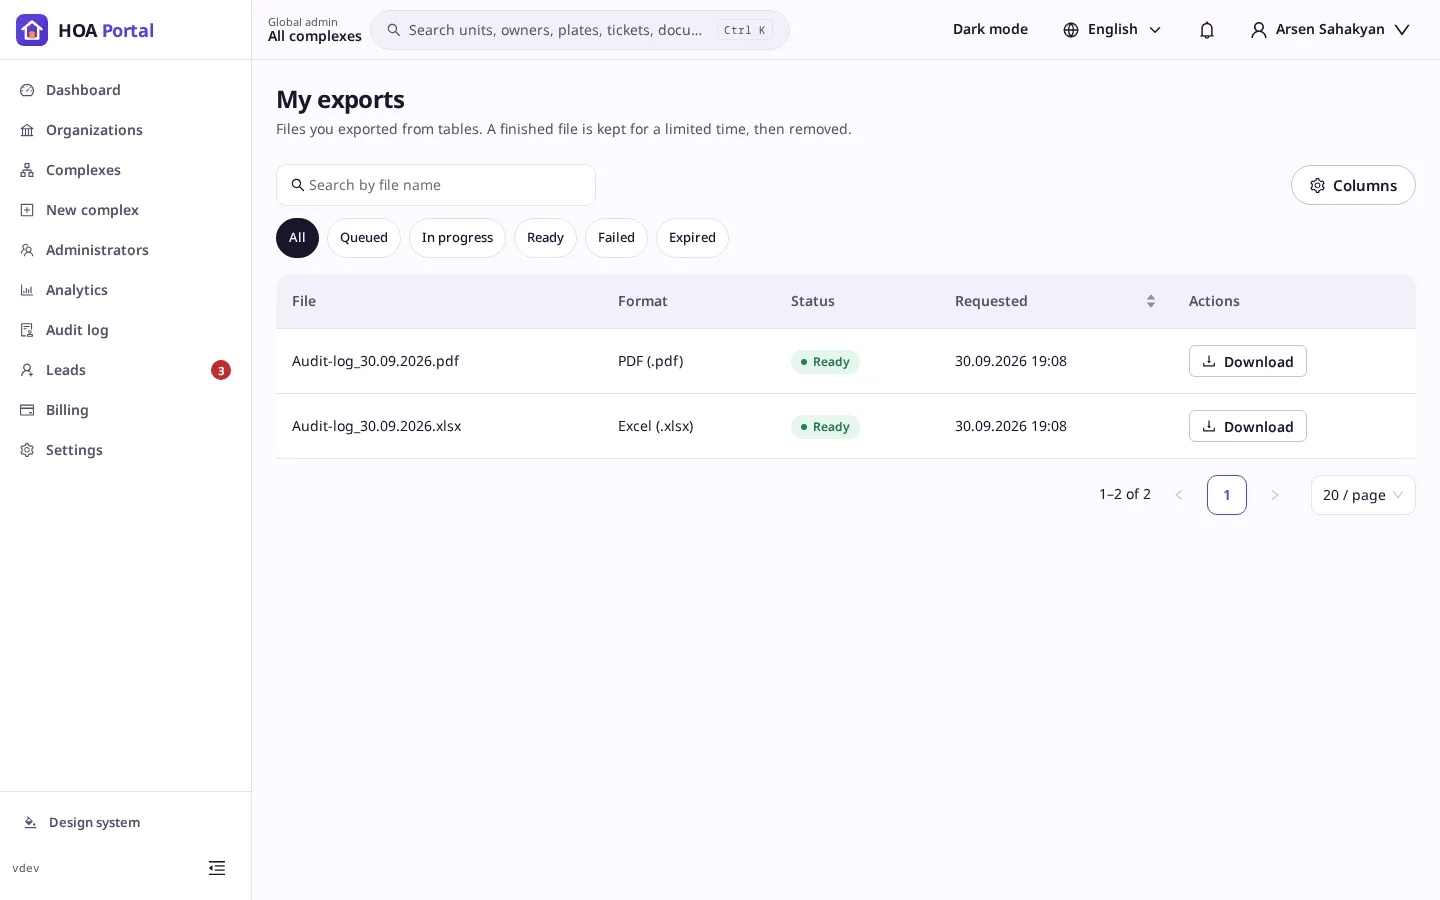This screenshot has height=900, width=1440.
Task: Click the PDF (.pdf) format cell
Action: (x=650, y=361)
